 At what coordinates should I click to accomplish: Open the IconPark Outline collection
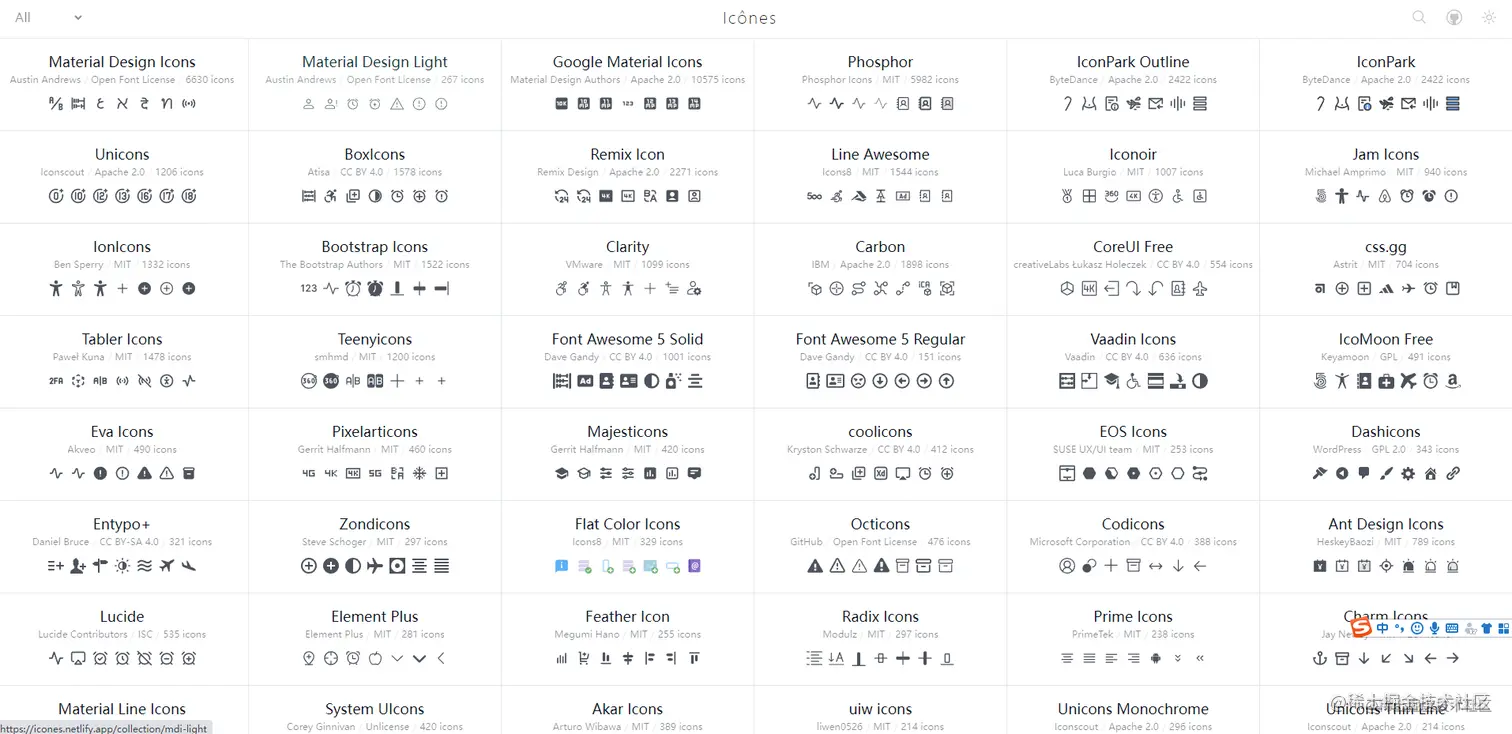click(x=1133, y=62)
